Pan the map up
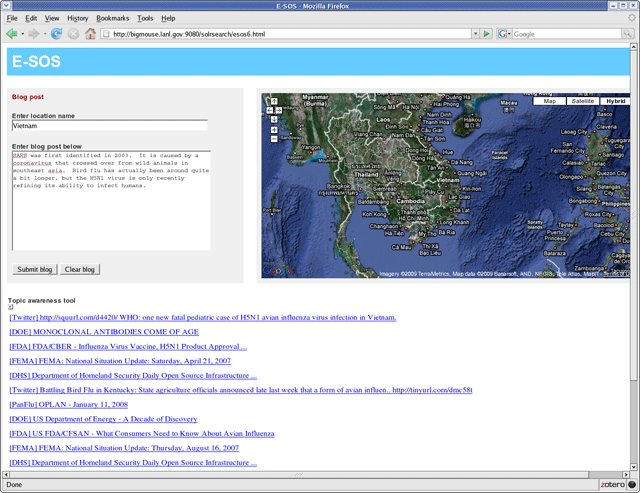Viewport: 640px width, 493px height. tap(274, 101)
